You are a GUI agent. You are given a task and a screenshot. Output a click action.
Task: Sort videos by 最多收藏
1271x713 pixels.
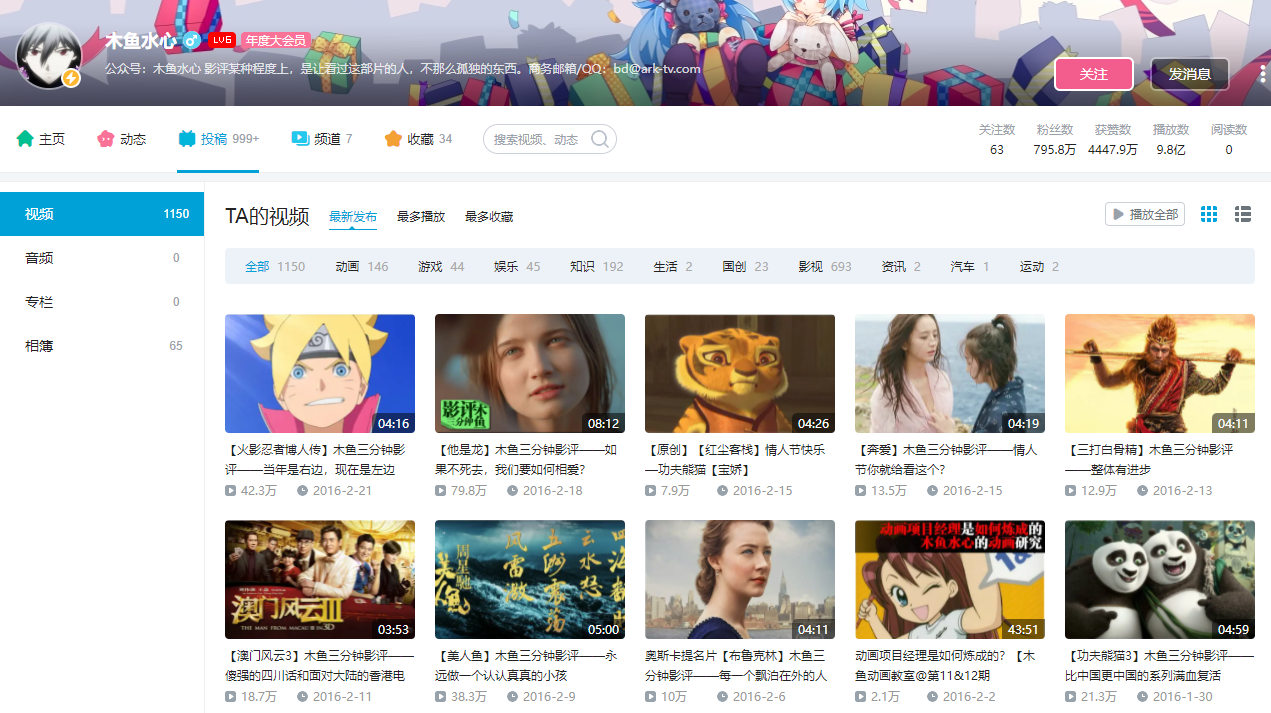click(x=489, y=217)
